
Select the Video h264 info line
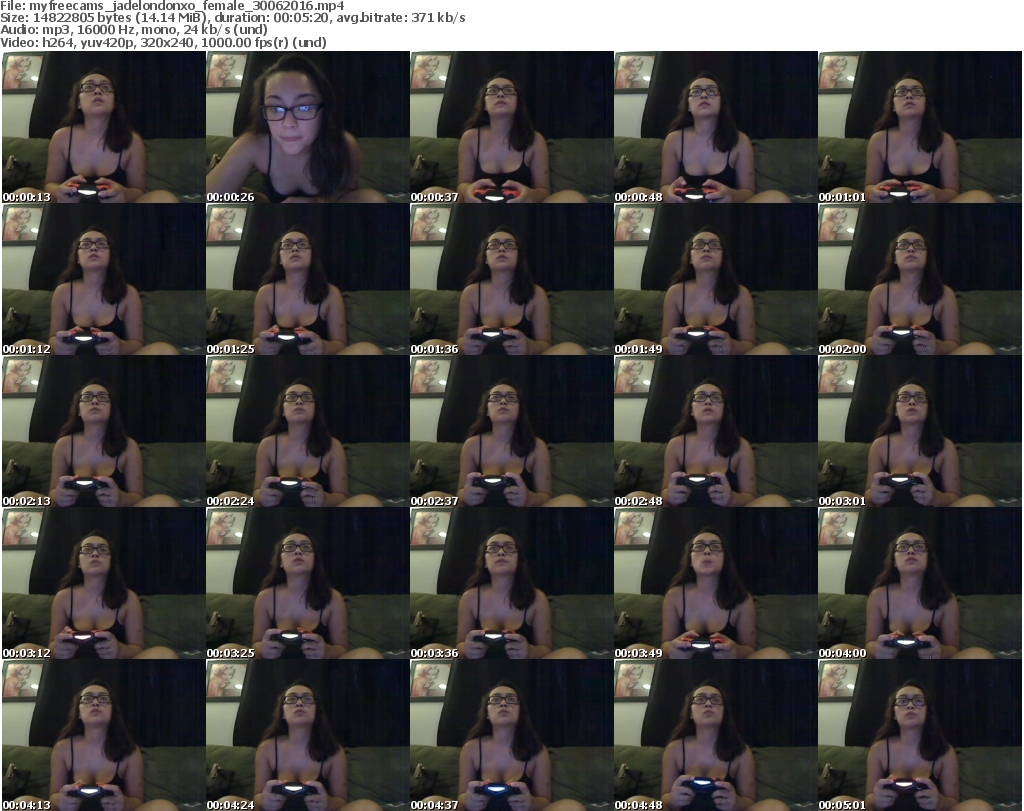[163, 42]
